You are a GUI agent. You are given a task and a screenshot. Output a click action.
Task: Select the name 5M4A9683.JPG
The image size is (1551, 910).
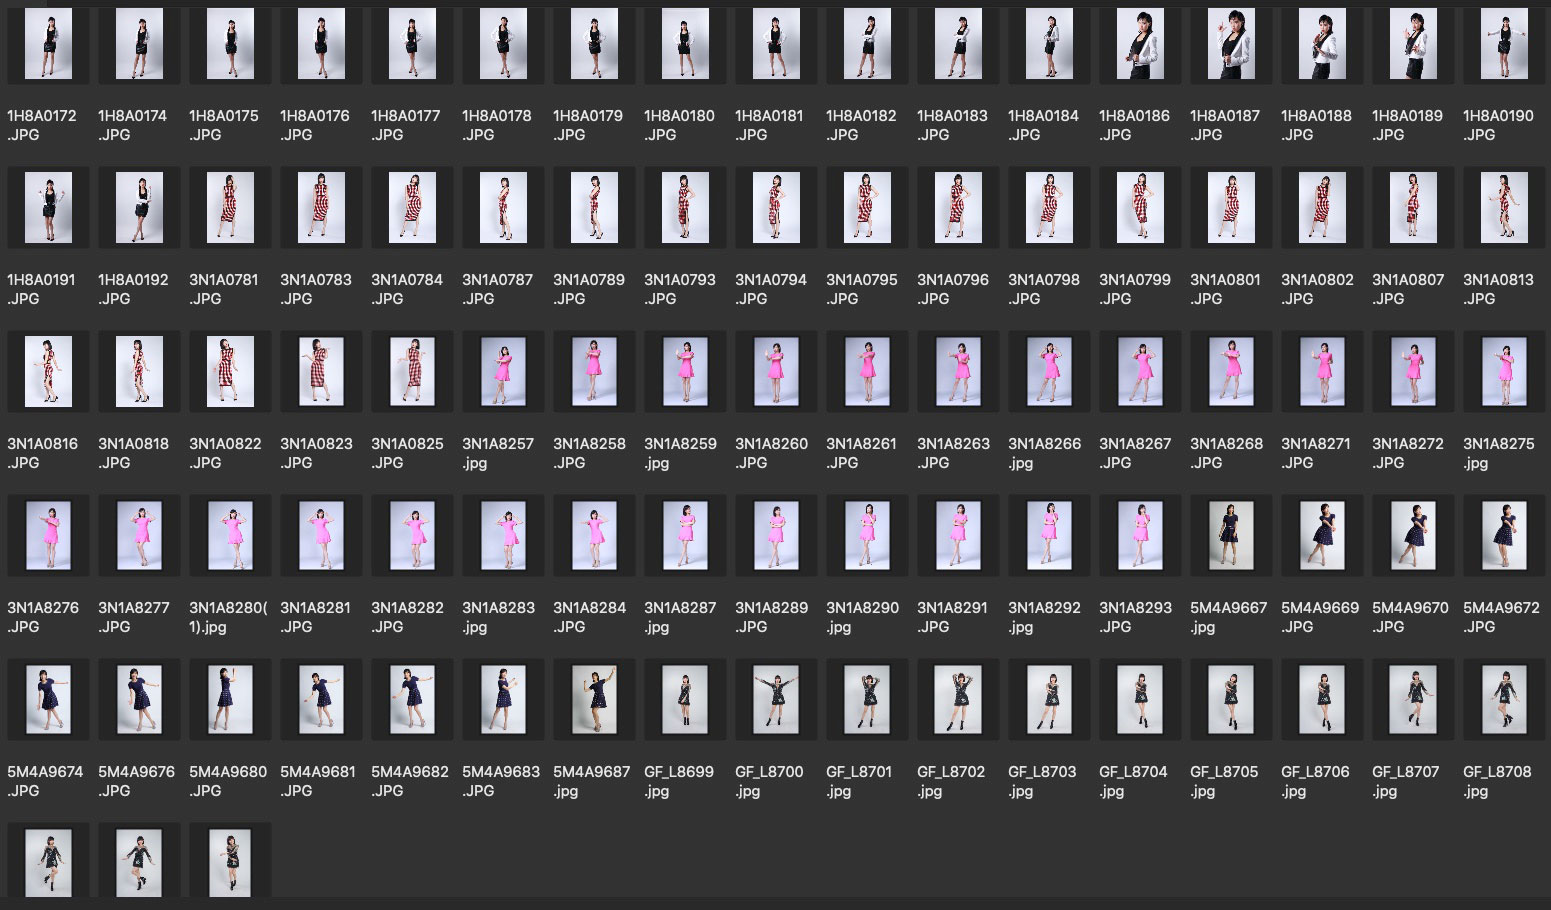(500, 781)
